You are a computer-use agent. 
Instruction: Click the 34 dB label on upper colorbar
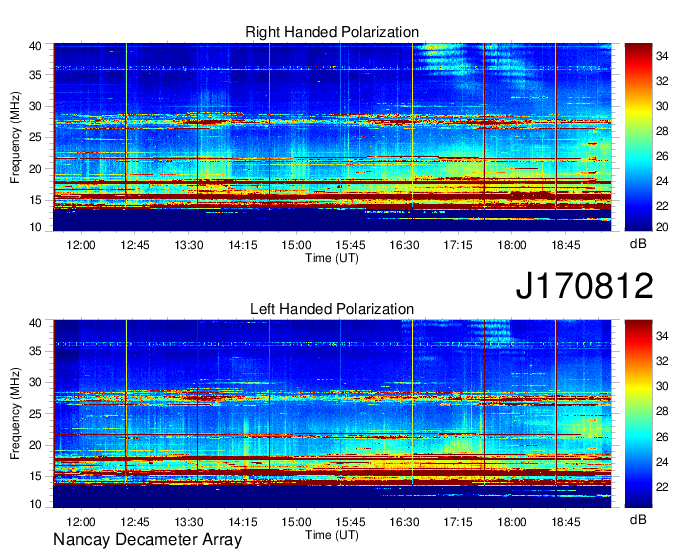point(662,56)
